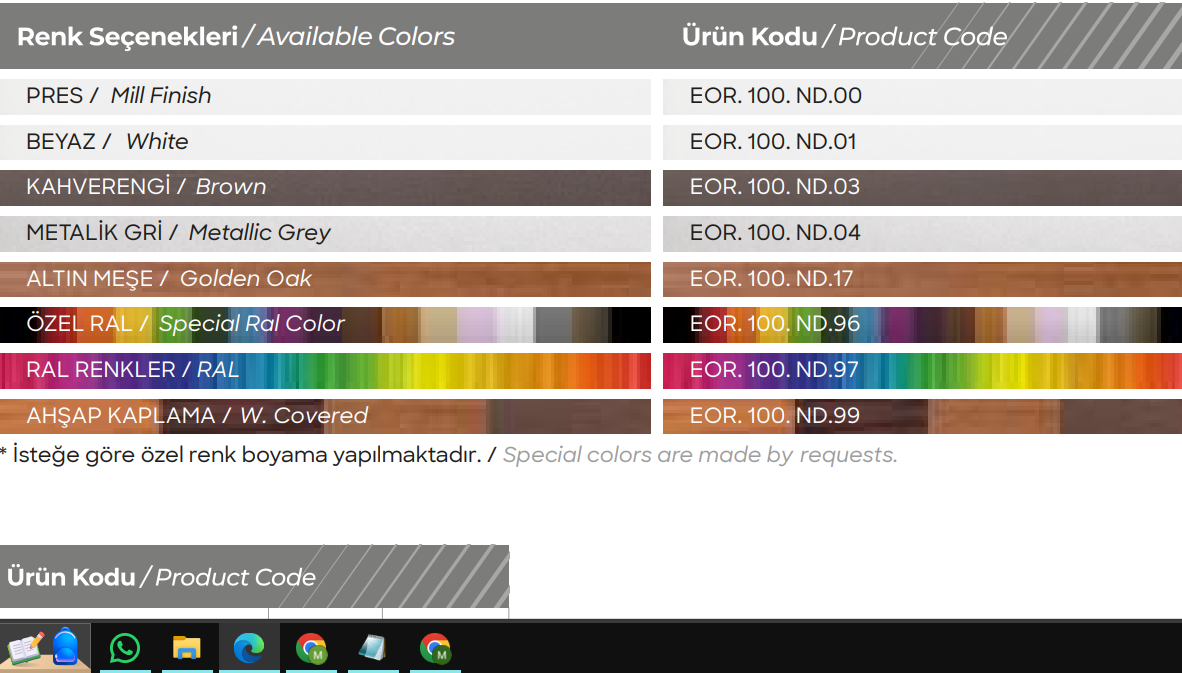Click product code EOR. 100. ND.00

pyautogui.click(x=775, y=96)
